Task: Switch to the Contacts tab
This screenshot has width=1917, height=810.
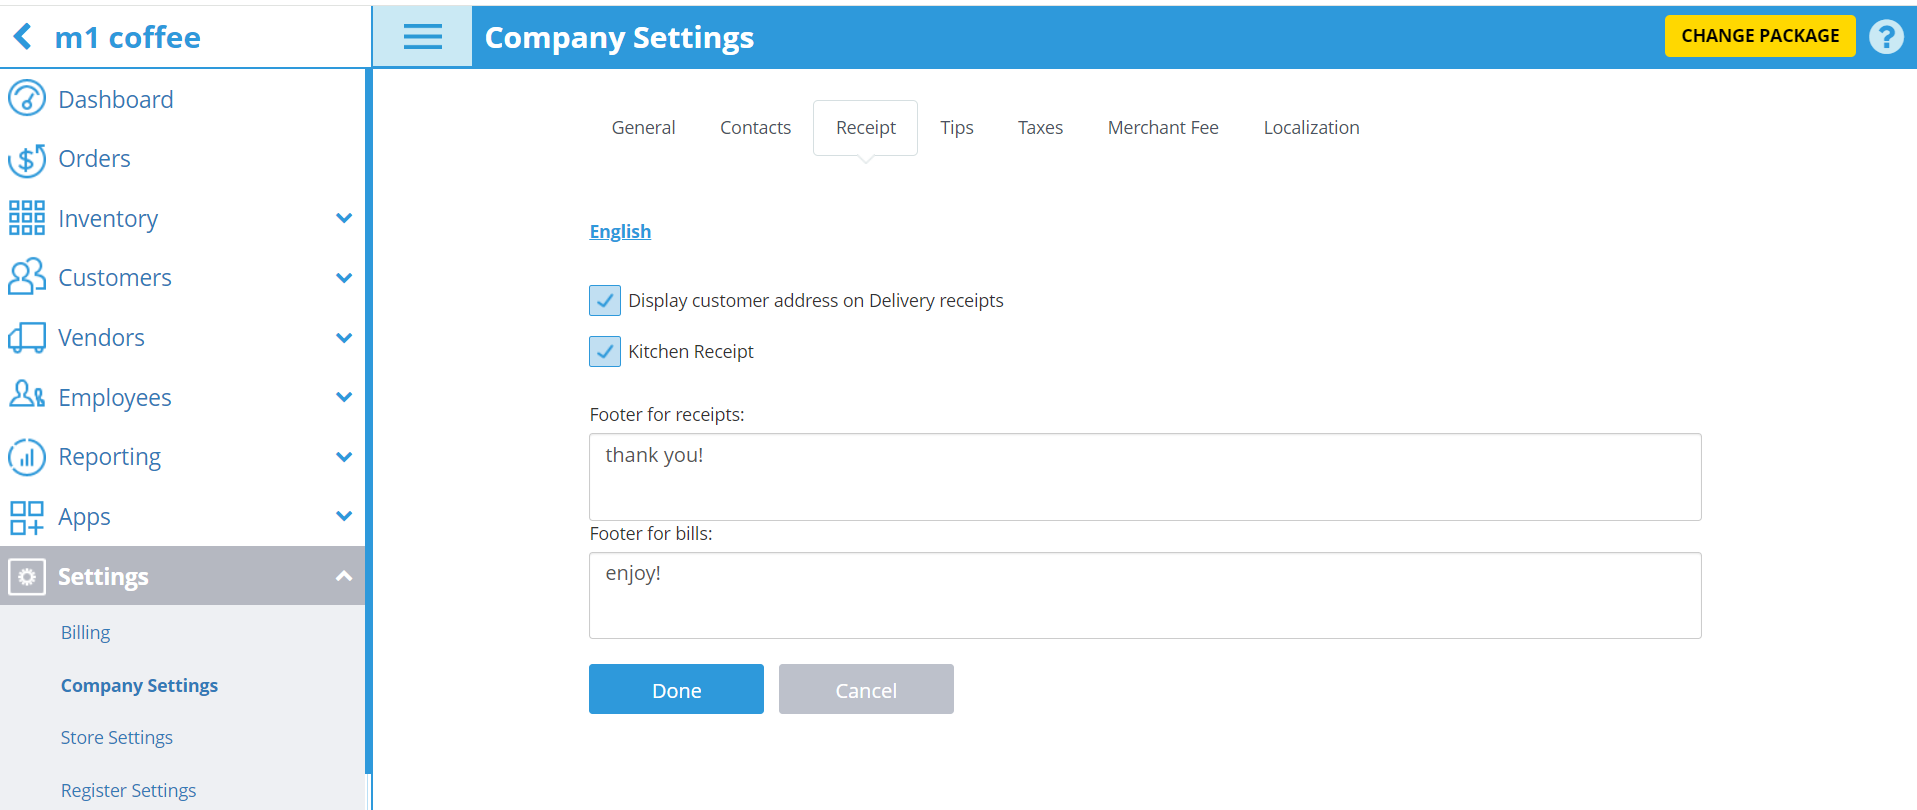Action: 755,127
